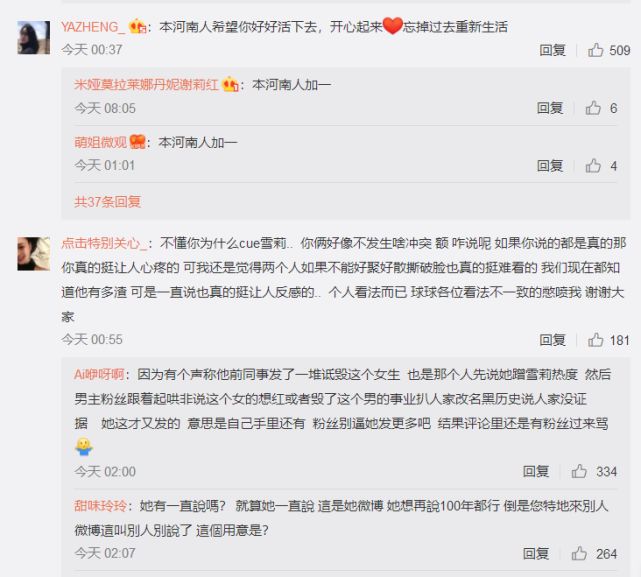Viewport: 641px width, 577px height.
Task: Reply to Ai咿呀啊's comment at 02:00
Action: (x=536, y=471)
